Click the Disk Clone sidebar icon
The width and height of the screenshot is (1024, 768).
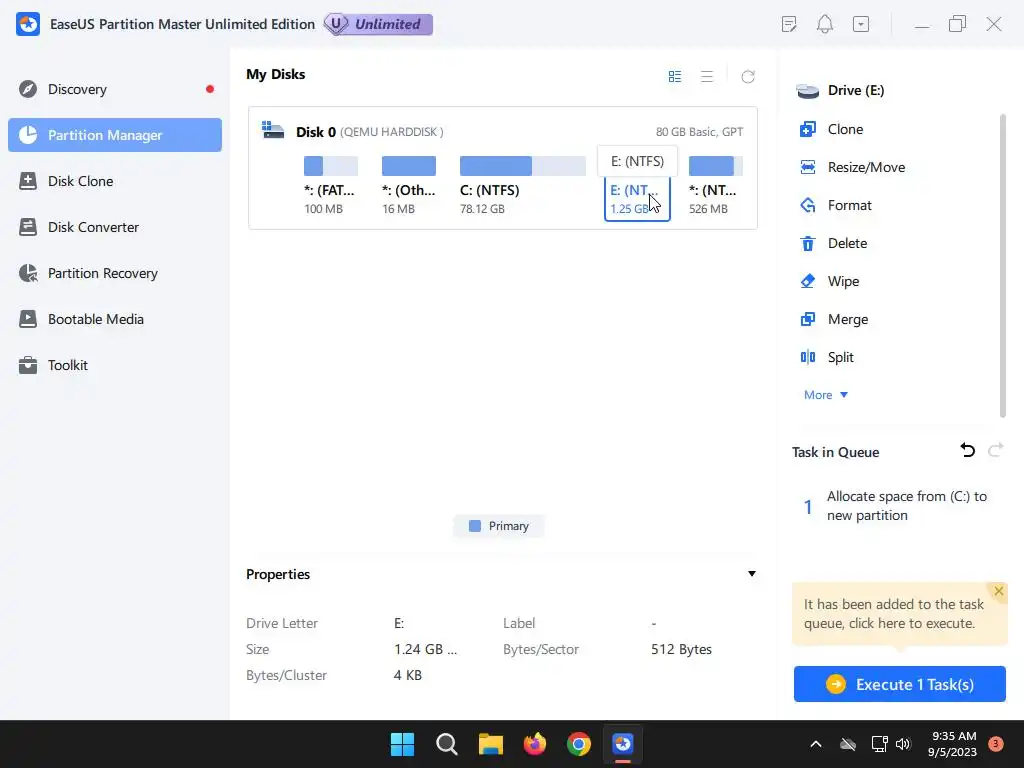click(28, 181)
